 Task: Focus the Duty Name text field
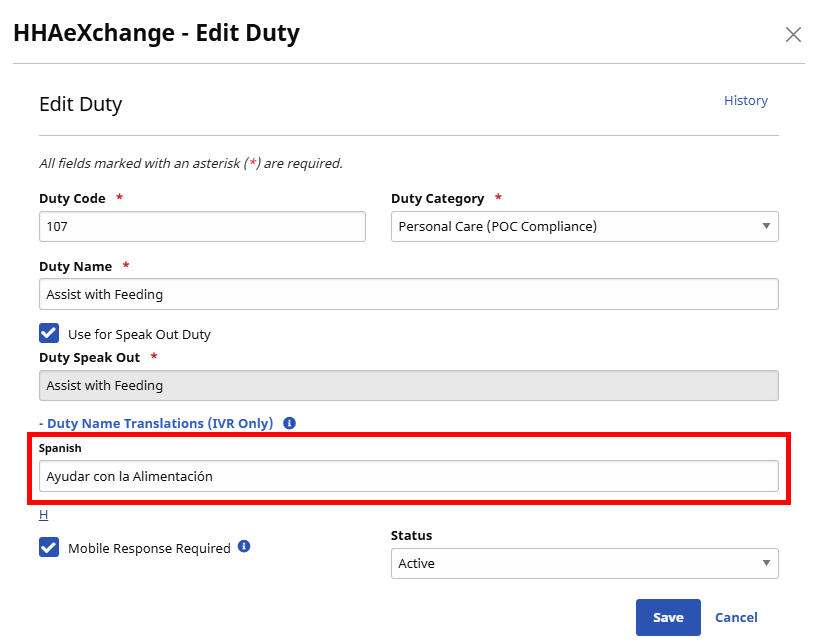click(408, 294)
